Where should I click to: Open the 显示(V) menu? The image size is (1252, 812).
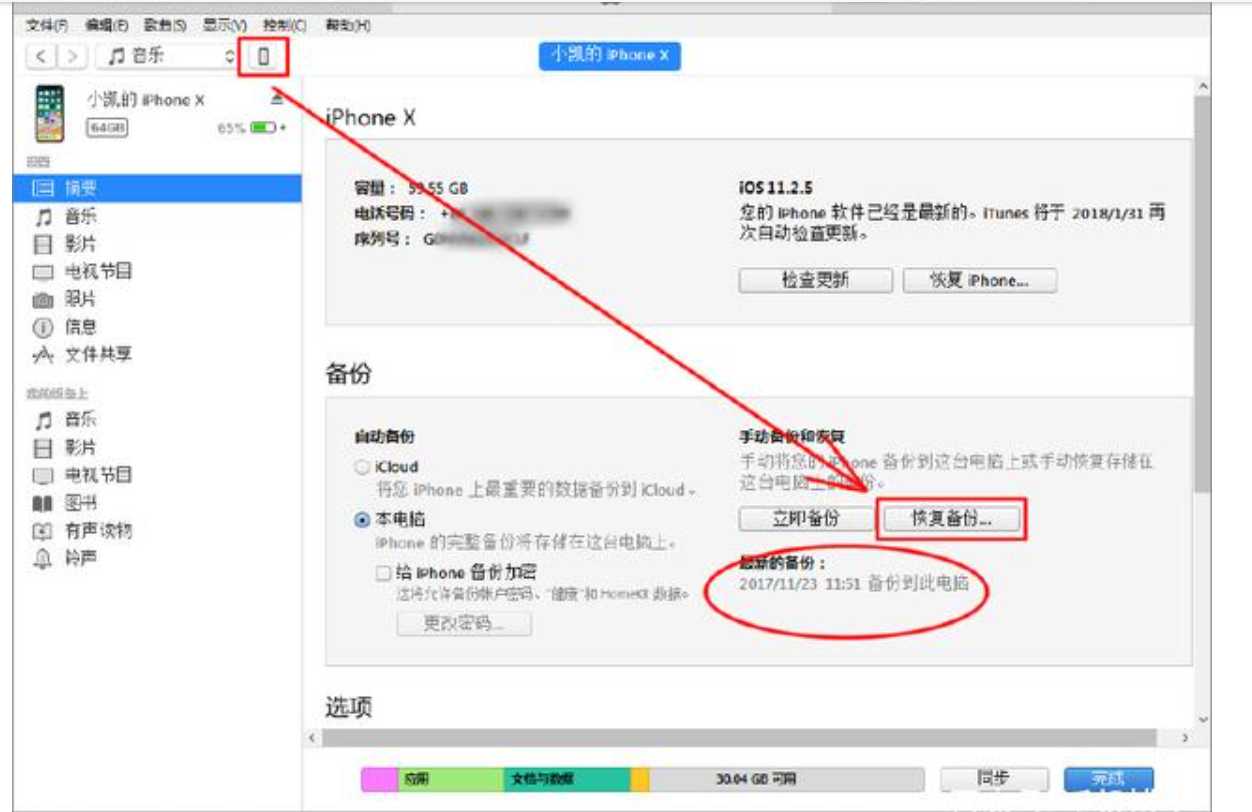(x=224, y=24)
